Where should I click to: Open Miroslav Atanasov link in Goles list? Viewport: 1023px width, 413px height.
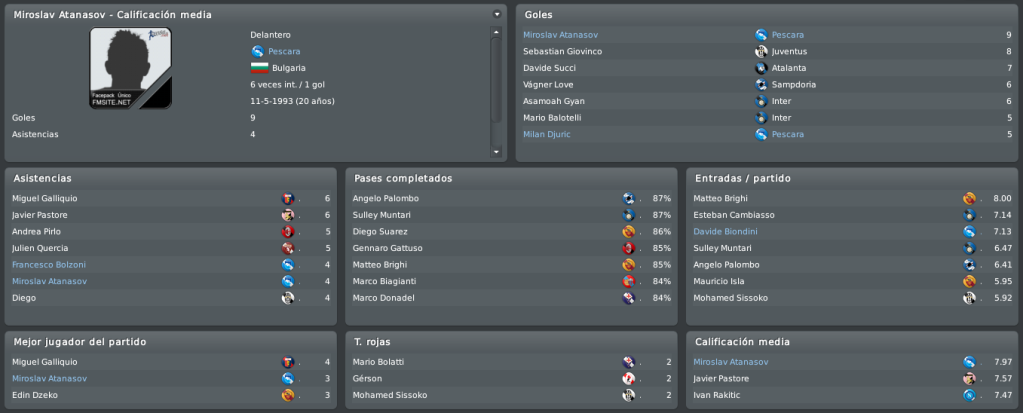click(560, 35)
